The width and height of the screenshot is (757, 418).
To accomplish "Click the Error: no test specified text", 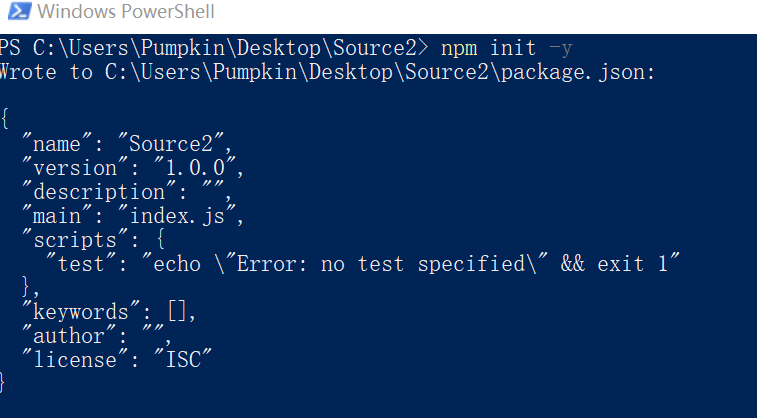I will (380, 264).
